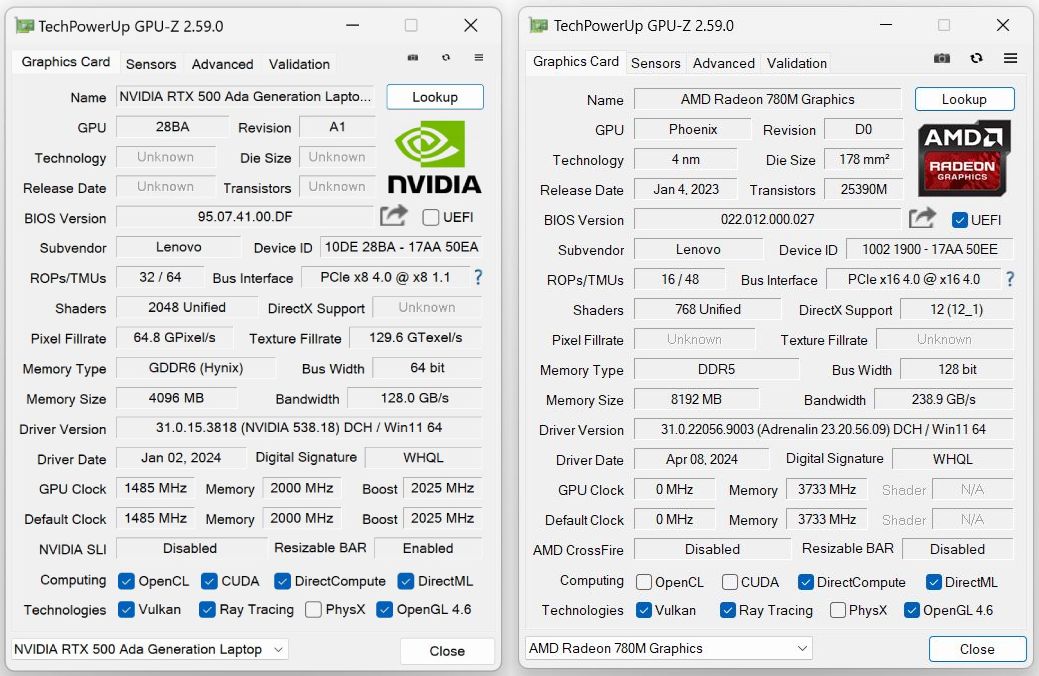The height and width of the screenshot is (676, 1039).
Task: Click Resizable BAR value Enabled, NVIDIA window
Action: 428,549
